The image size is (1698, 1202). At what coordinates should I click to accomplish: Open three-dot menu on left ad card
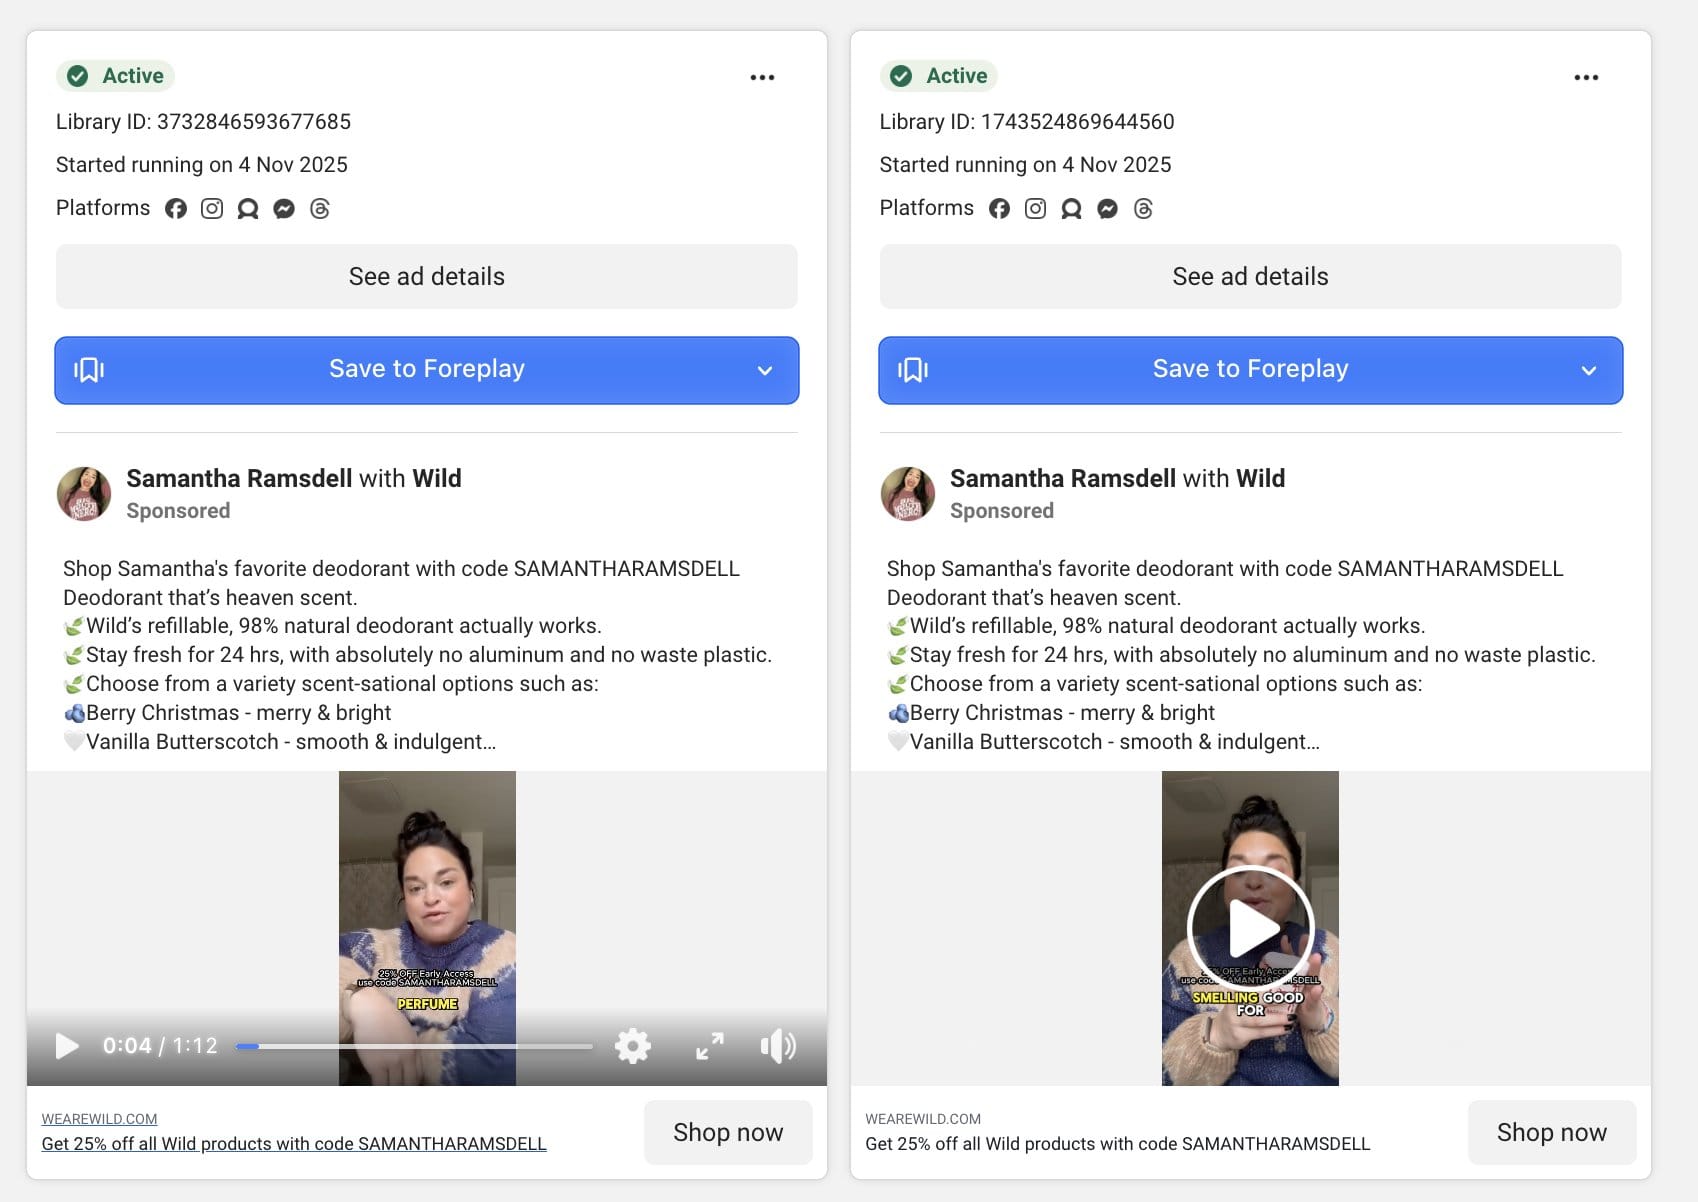pos(762,77)
